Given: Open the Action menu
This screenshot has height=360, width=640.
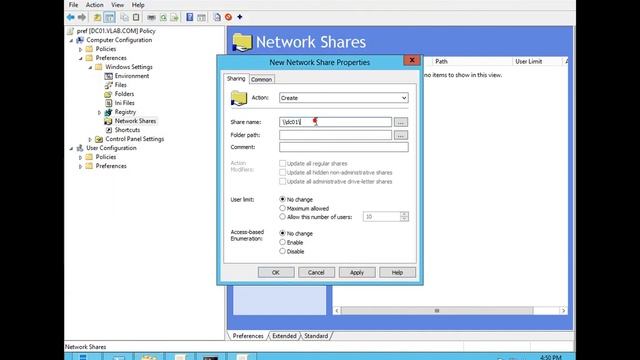Looking at the screenshot, I should point(94,5).
